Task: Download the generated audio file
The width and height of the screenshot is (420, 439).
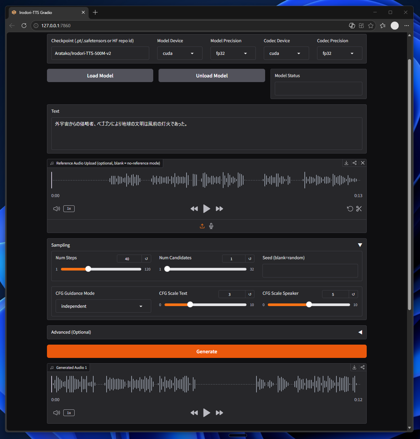Action: (354, 367)
